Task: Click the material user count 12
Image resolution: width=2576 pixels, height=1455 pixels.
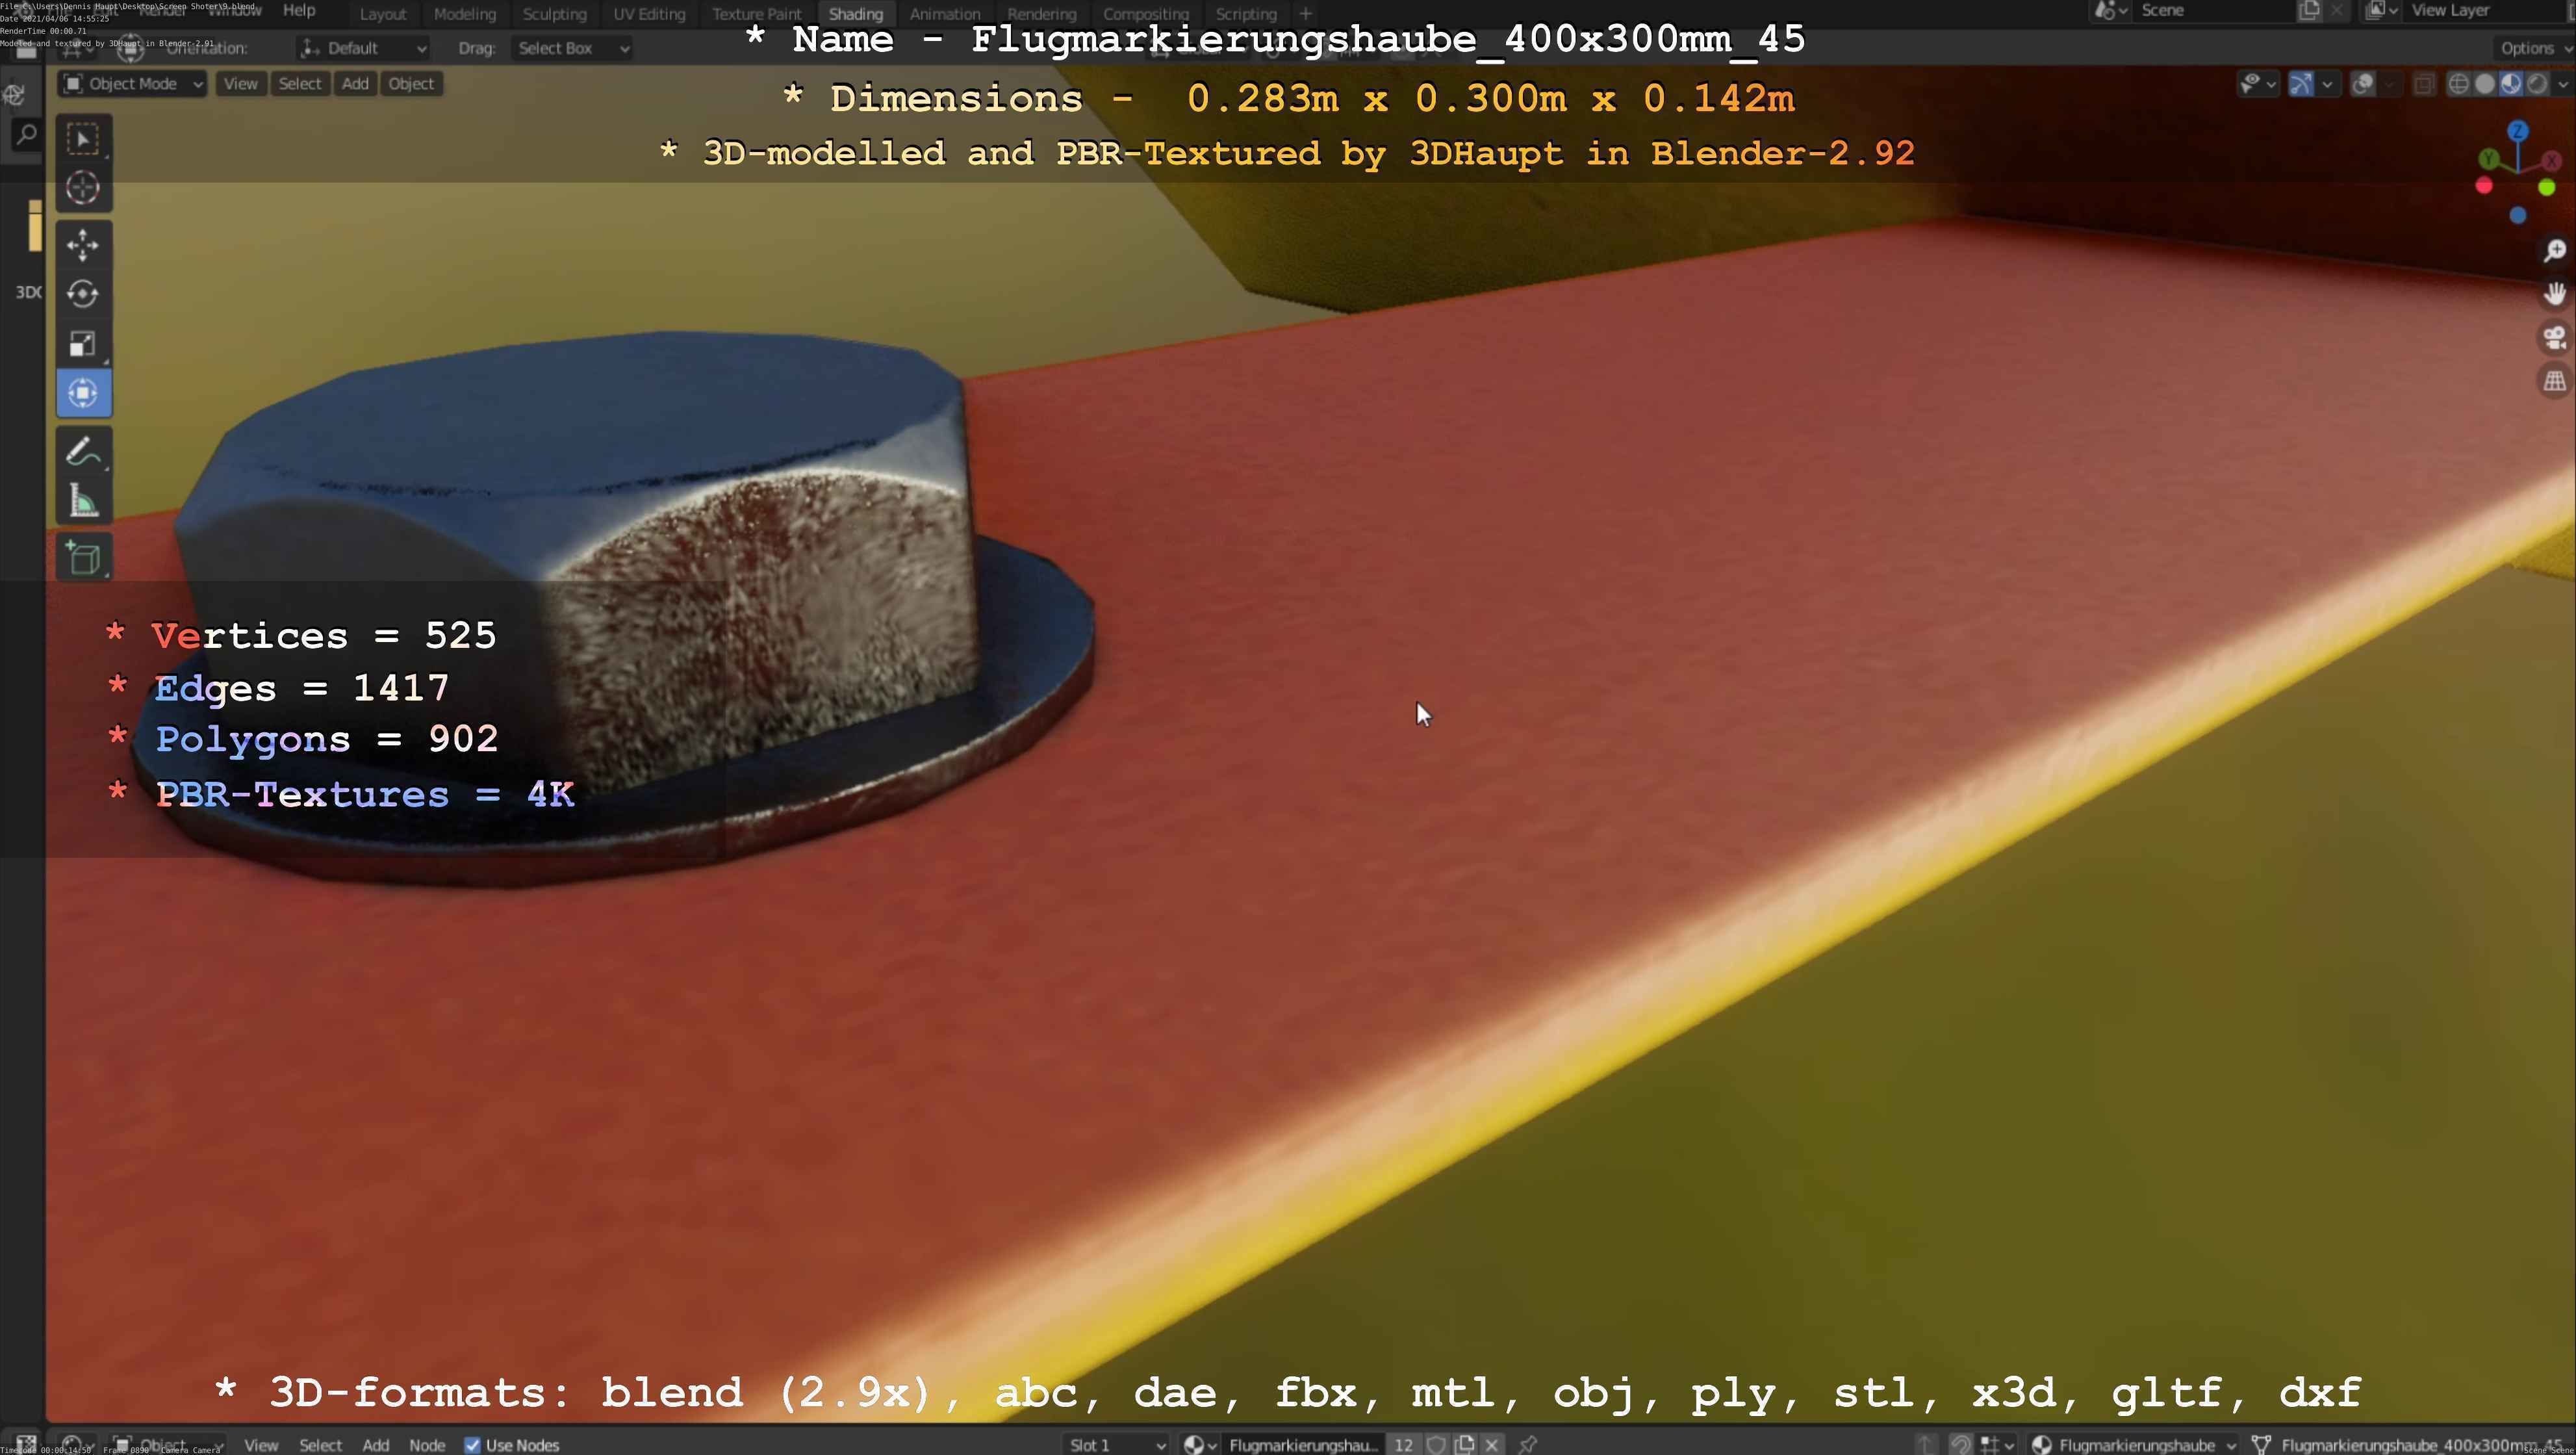Action: [x=1403, y=1444]
